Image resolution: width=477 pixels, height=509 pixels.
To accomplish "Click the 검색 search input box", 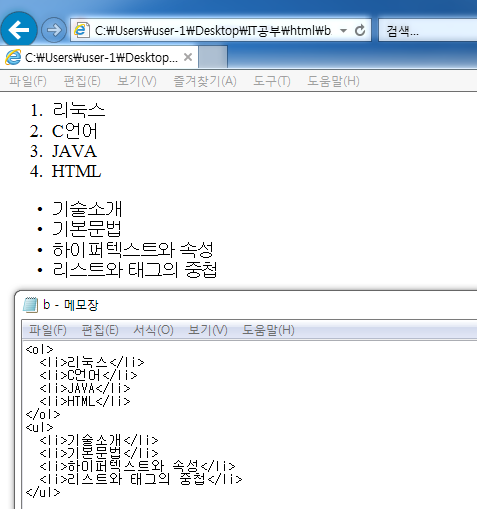I will point(428,31).
